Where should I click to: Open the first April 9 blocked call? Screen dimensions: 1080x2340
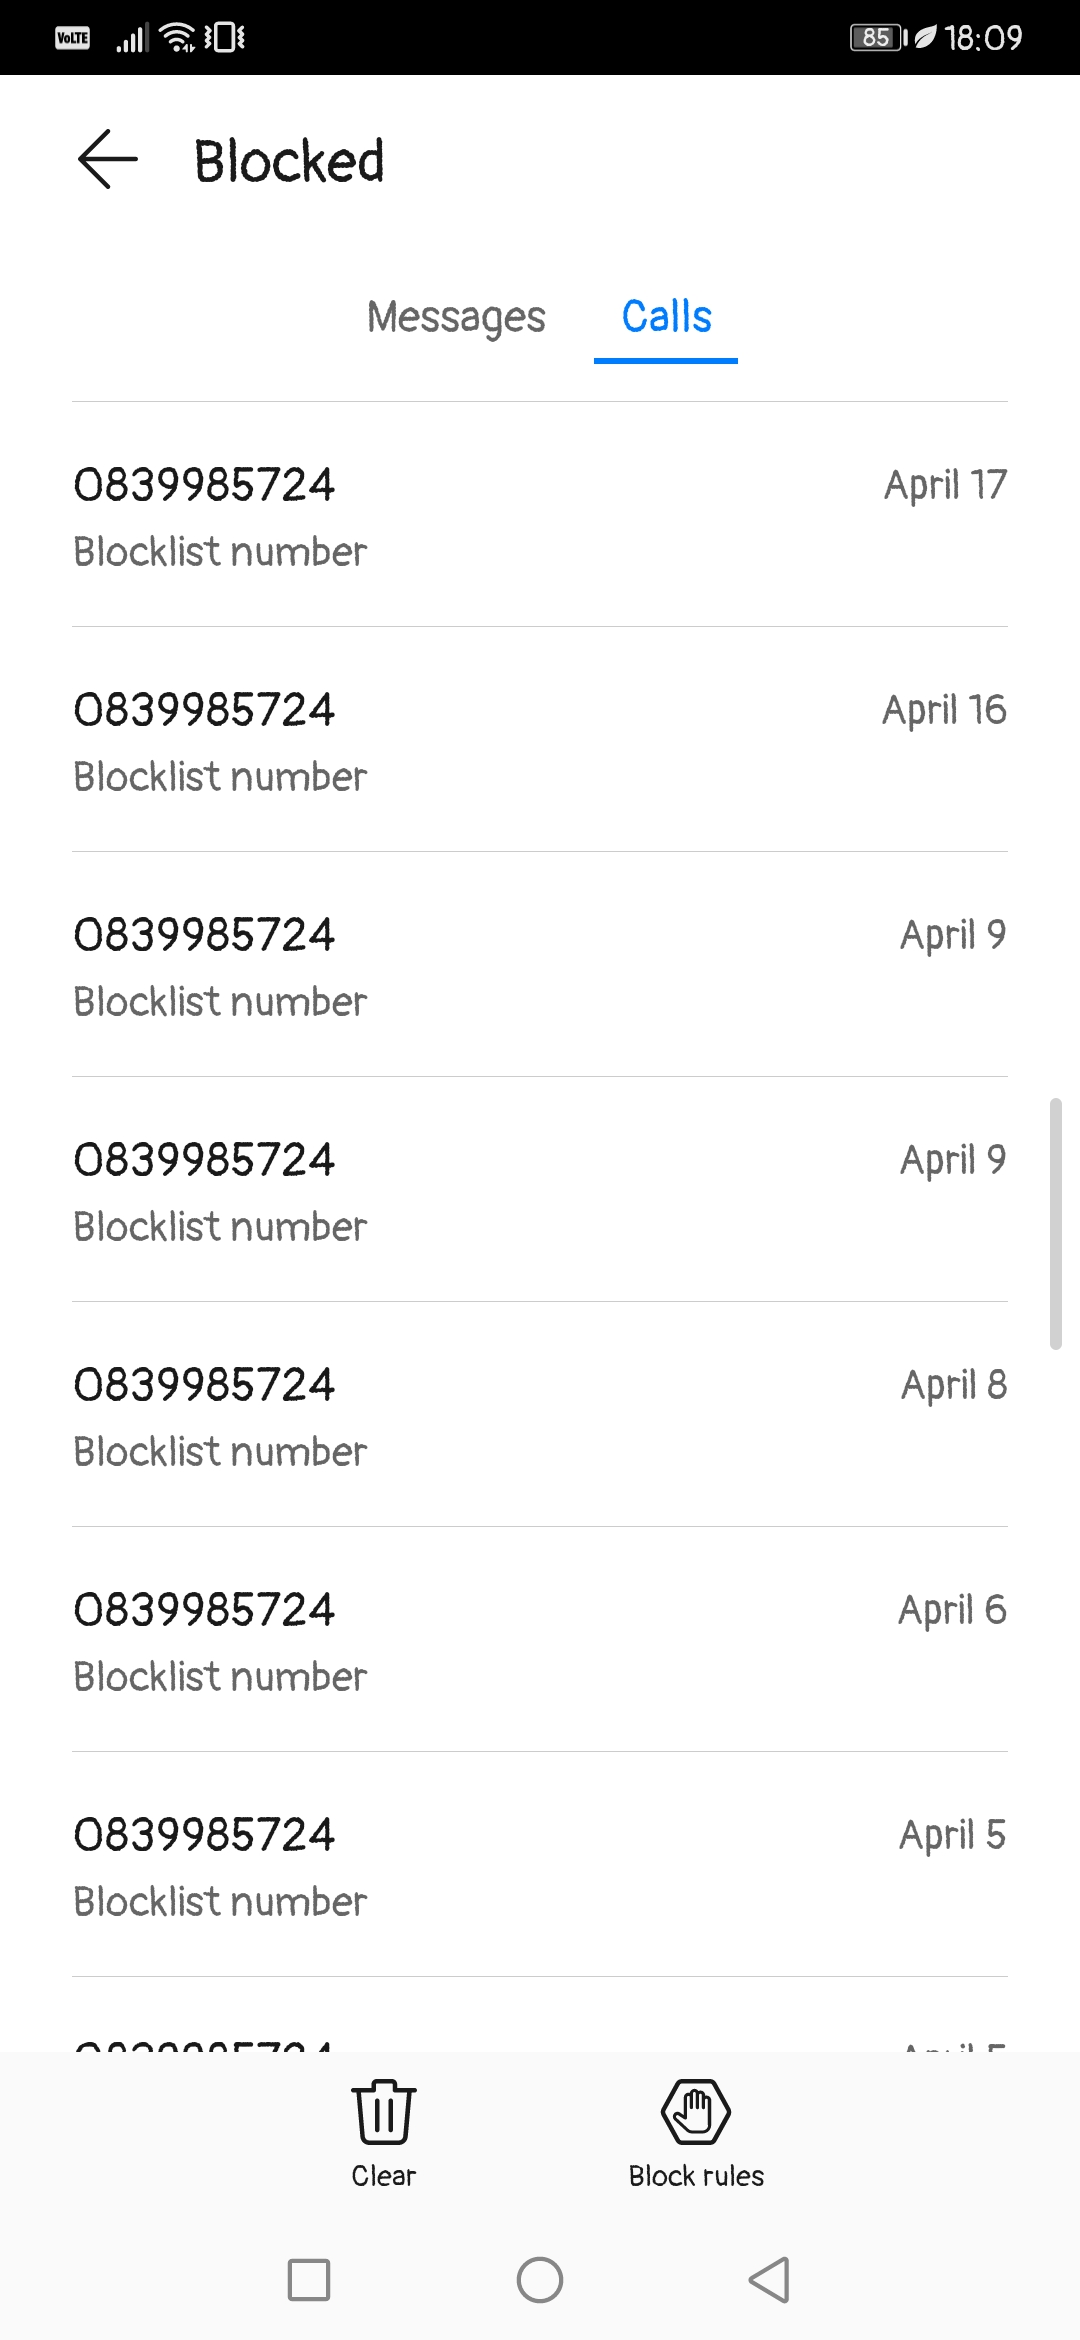[540, 964]
